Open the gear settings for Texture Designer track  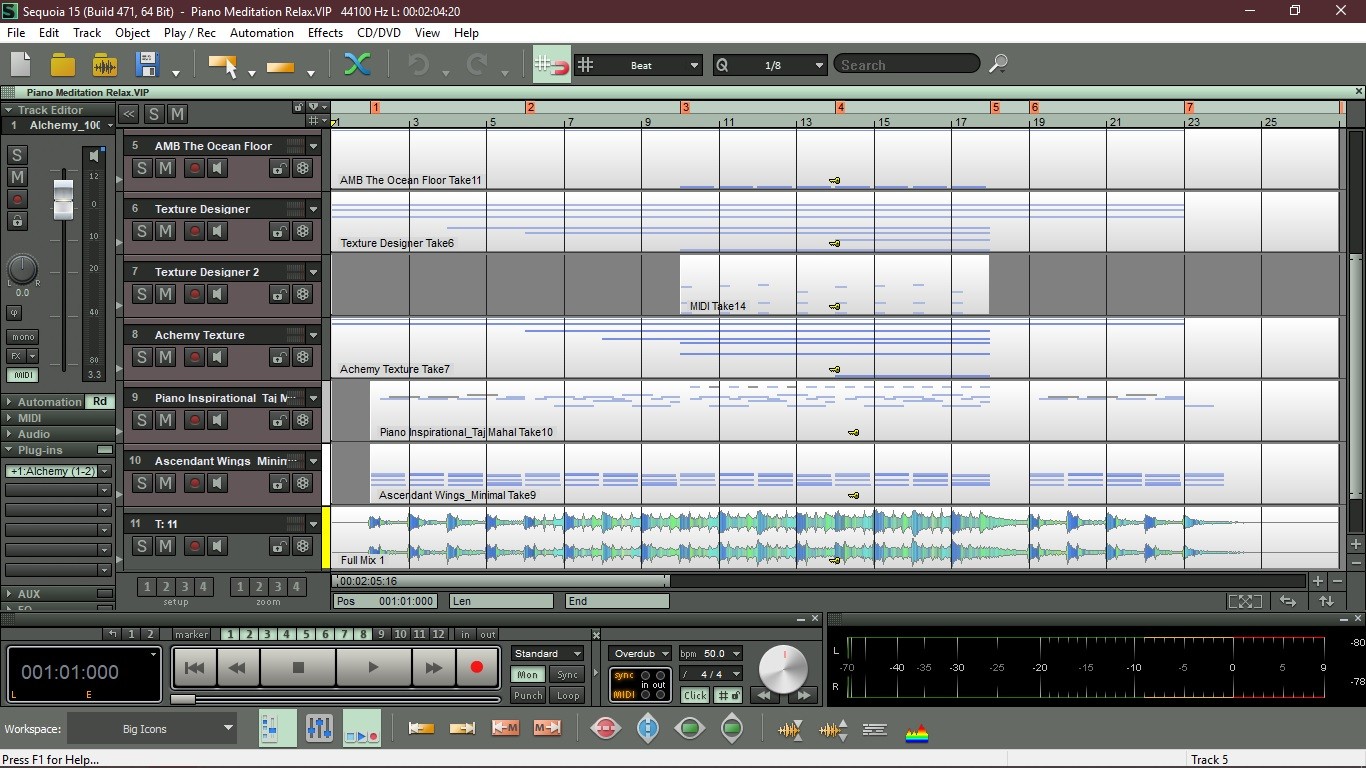[303, 231]
